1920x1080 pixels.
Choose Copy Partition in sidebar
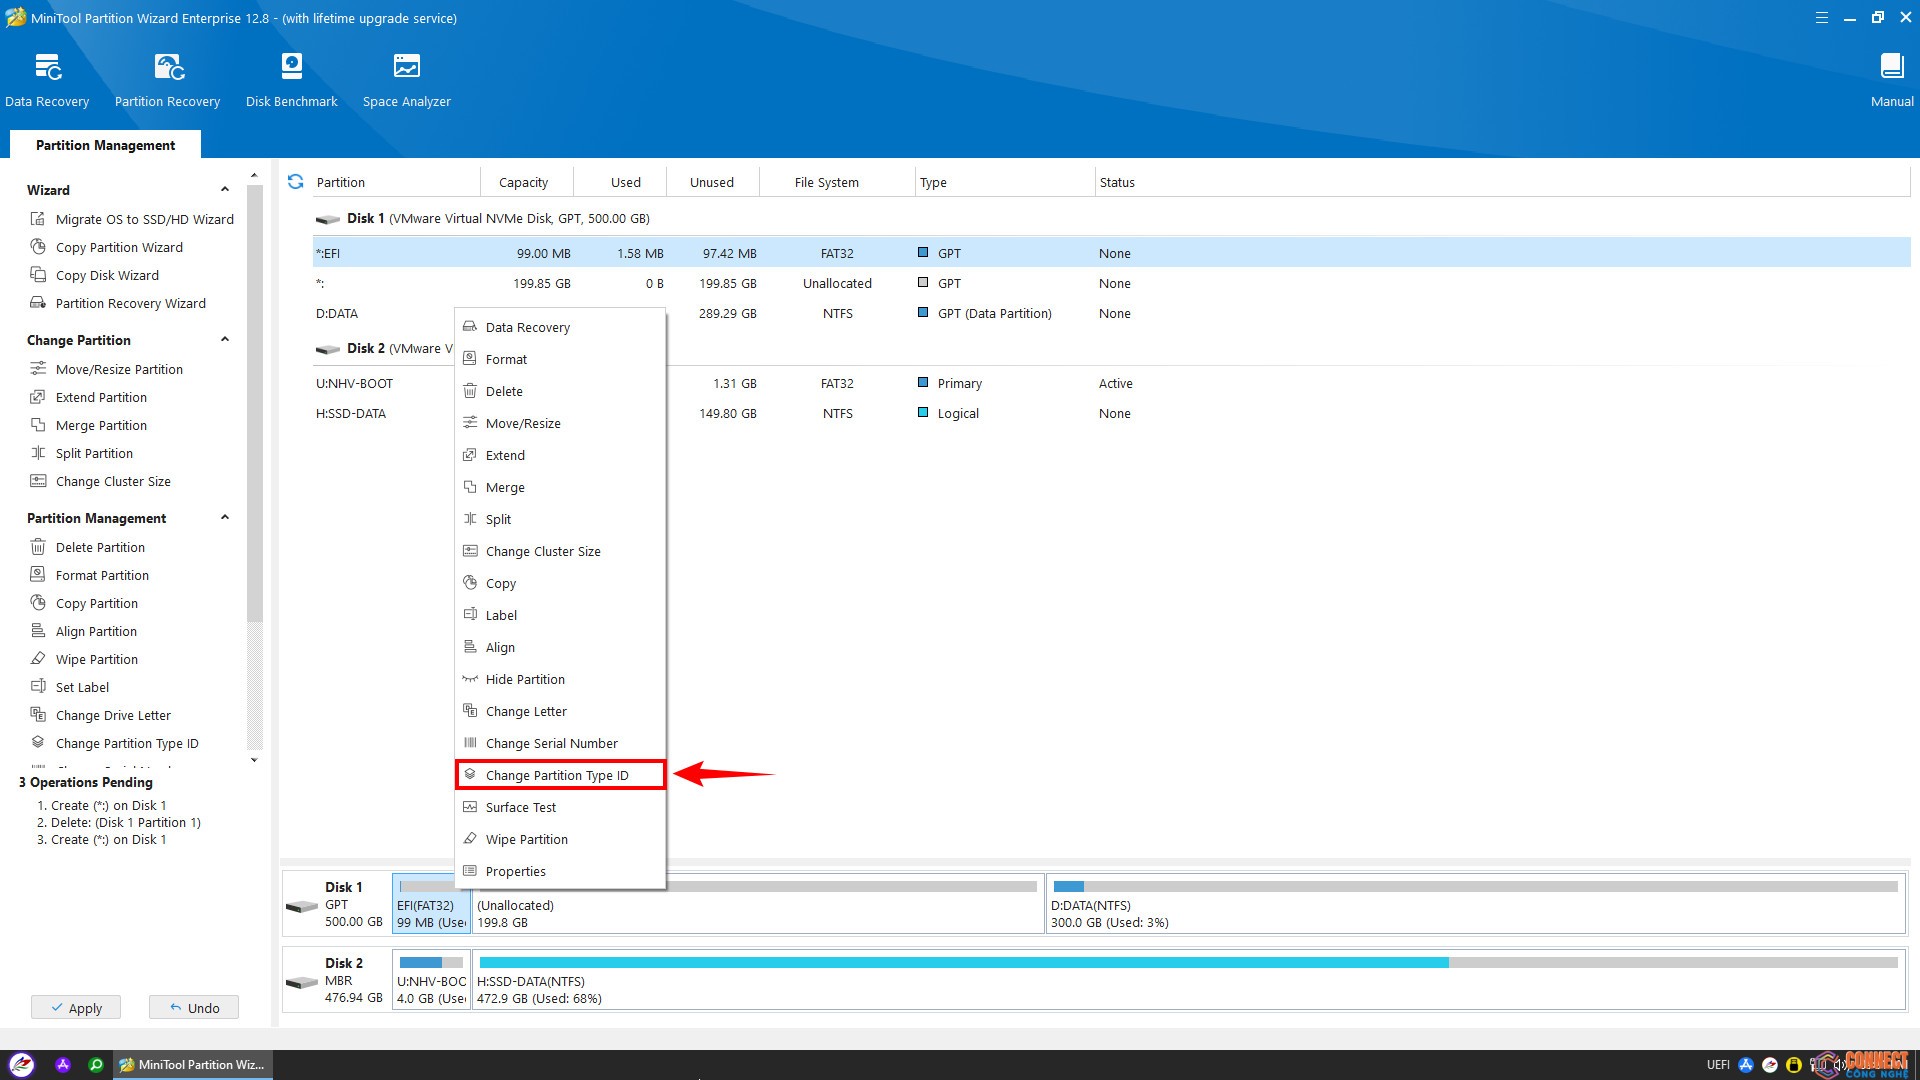pyautogui.click(x=85, y=603)
